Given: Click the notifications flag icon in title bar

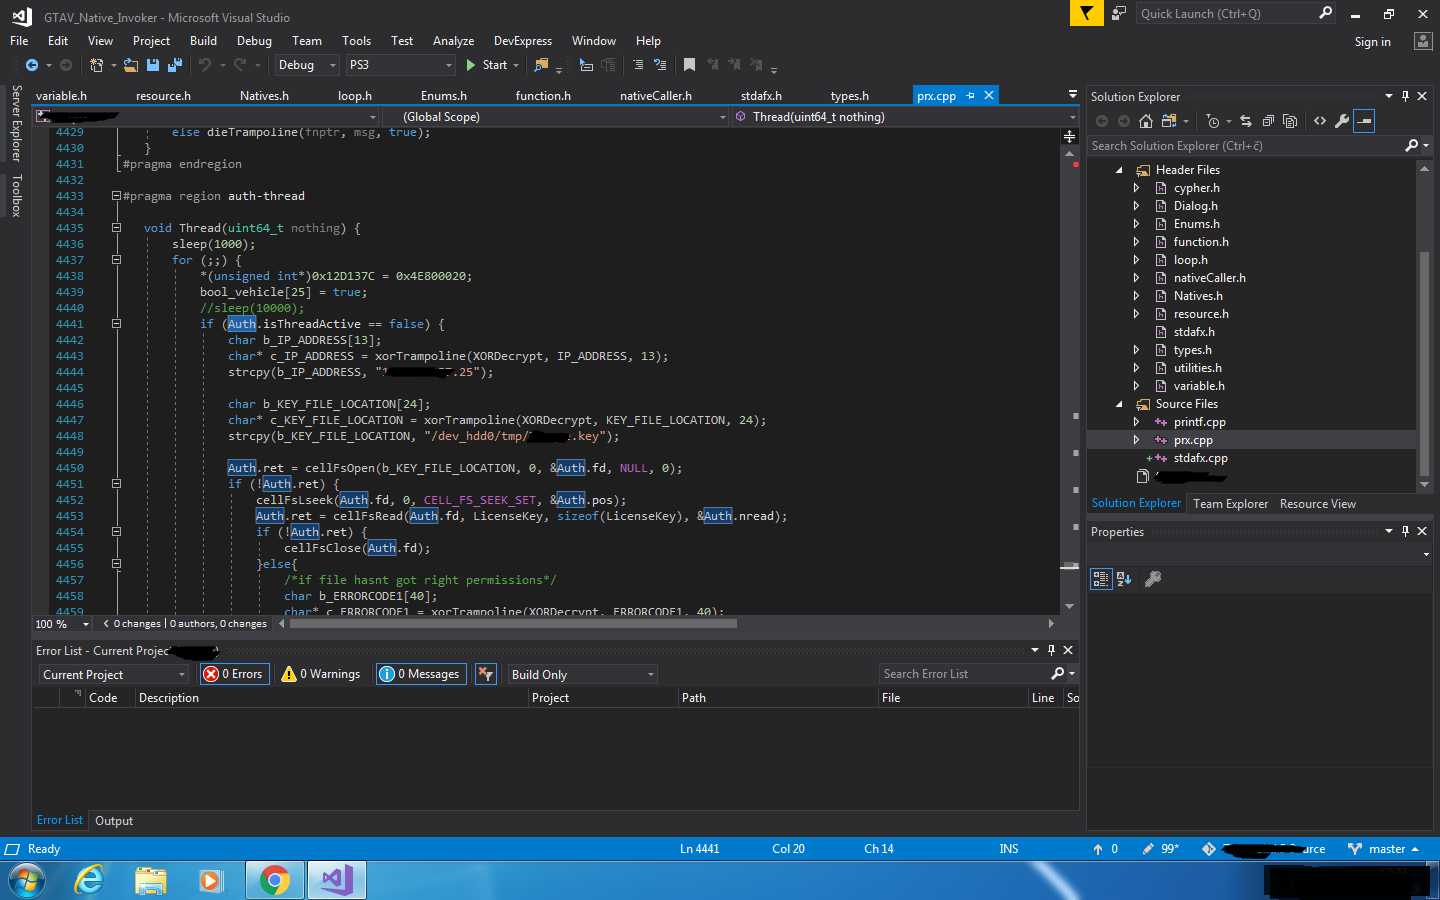Looking at the screenshot, I should pos(1086,13).
